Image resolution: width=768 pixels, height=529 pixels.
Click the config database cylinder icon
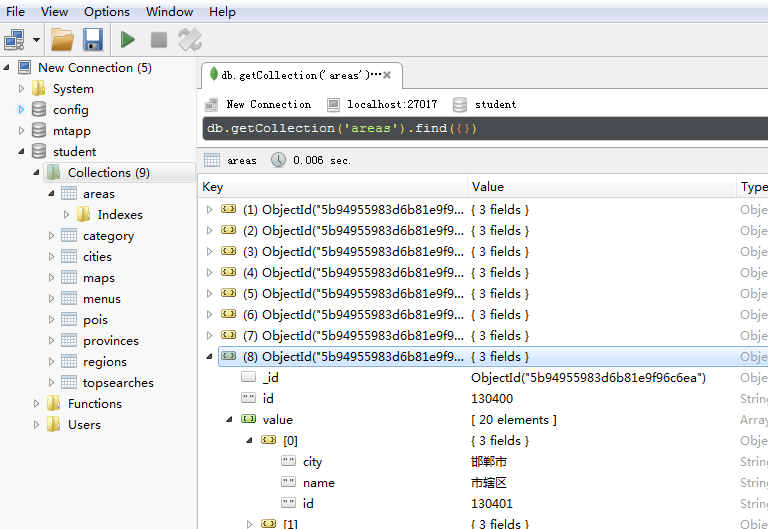[39, 109]
